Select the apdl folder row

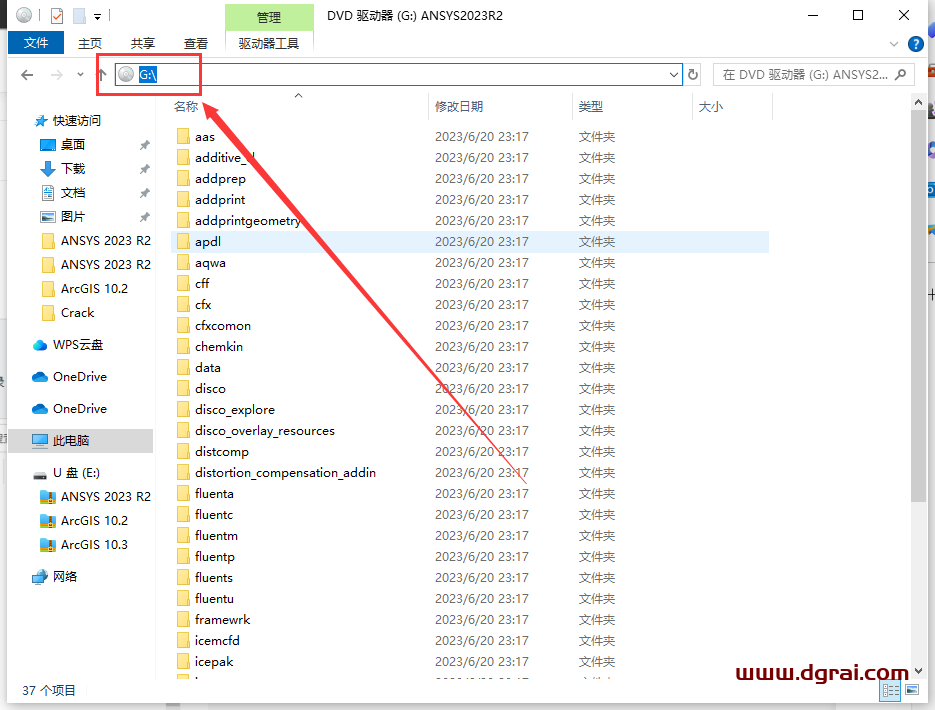[470, 241]
